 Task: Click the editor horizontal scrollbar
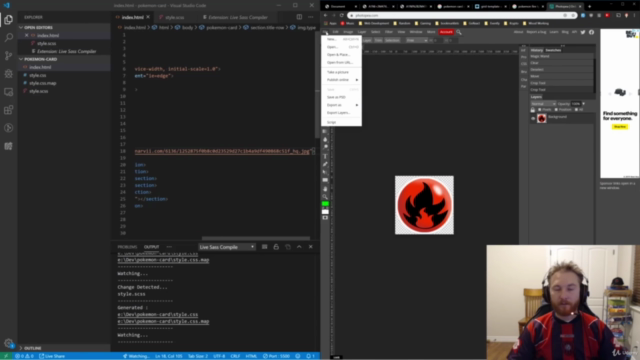point(256,238)
